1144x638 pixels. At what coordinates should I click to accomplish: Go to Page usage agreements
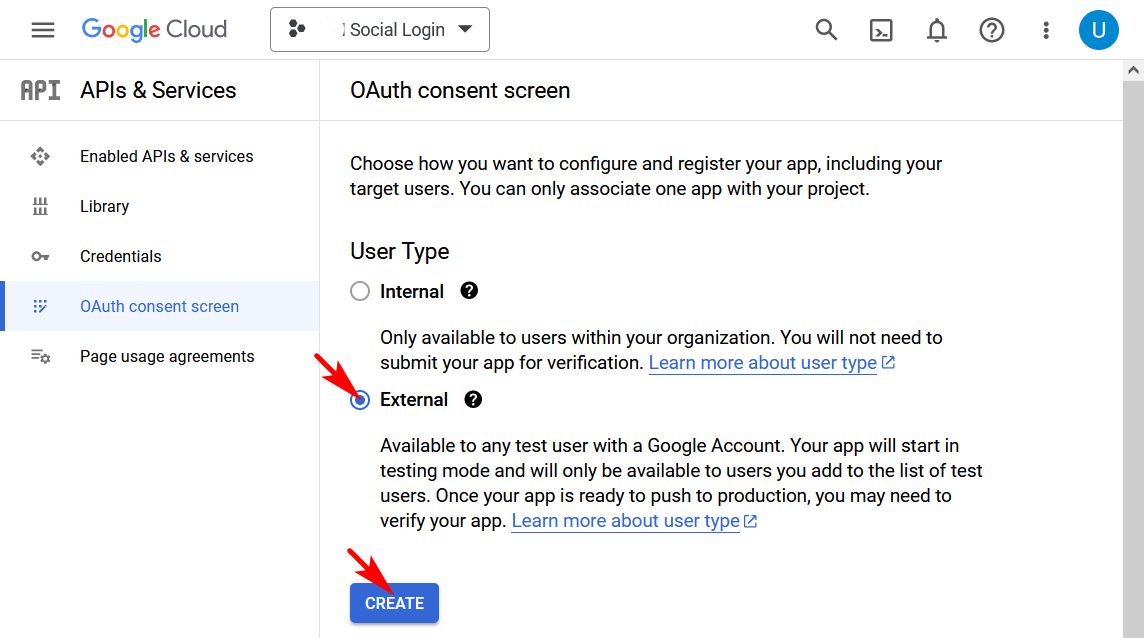coord(166,356)
